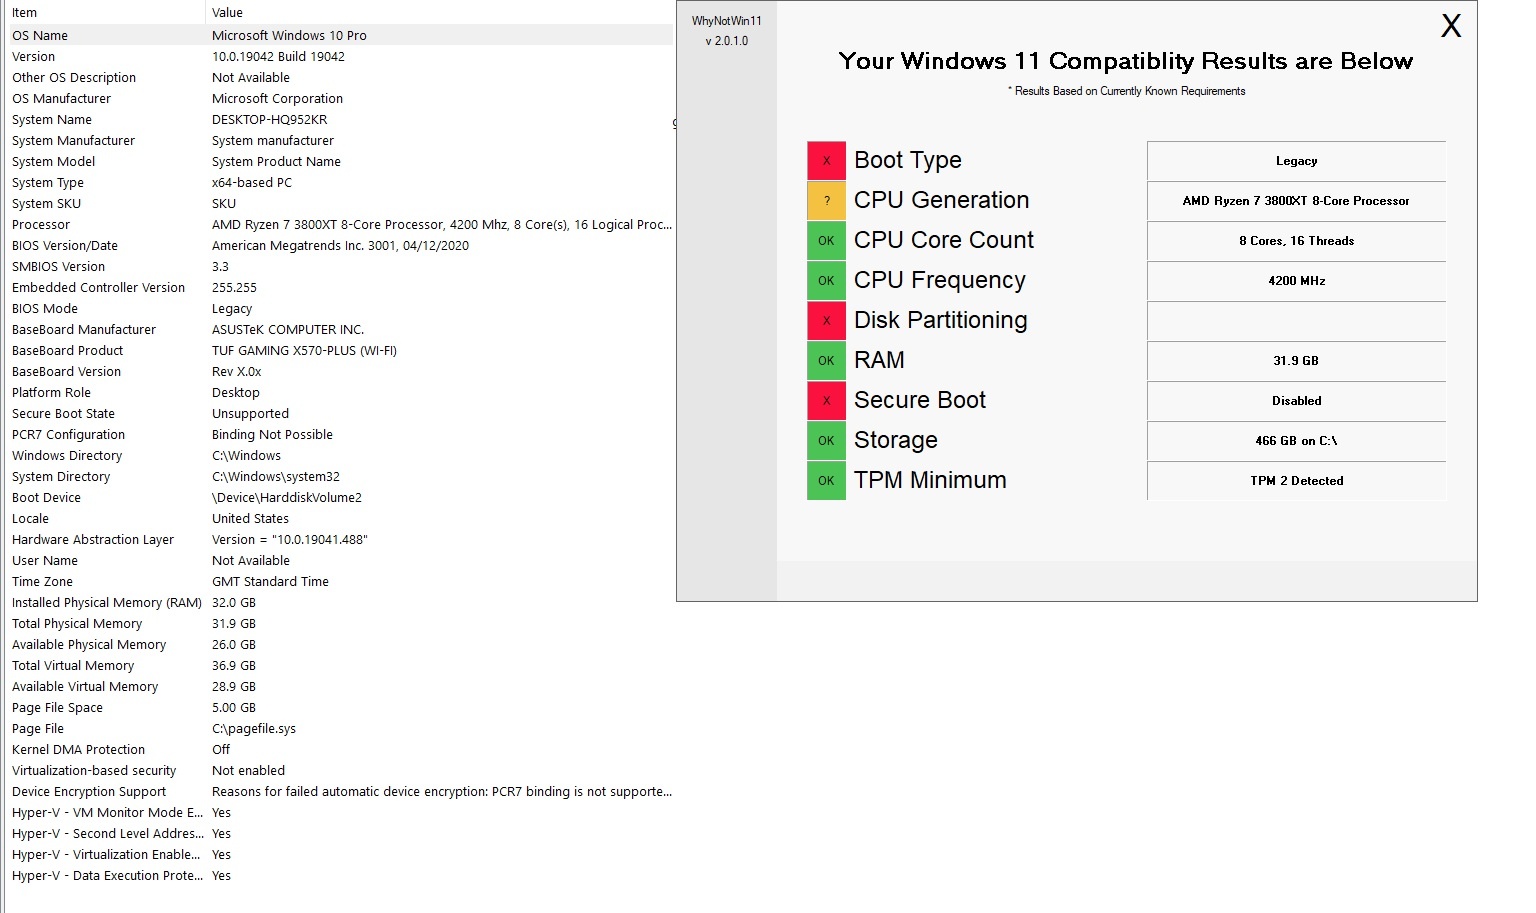This screenshot has height=913, width=1536.
Task: Select the System Model row
Action: [339, 161]
